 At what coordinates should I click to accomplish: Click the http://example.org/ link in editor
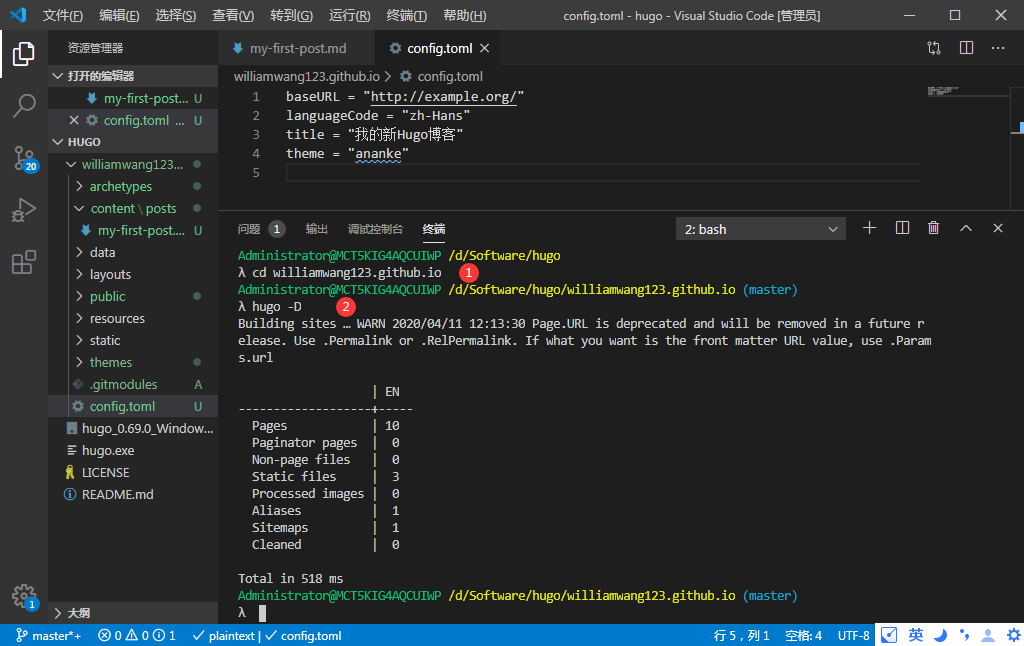click(x=443, y=97)
